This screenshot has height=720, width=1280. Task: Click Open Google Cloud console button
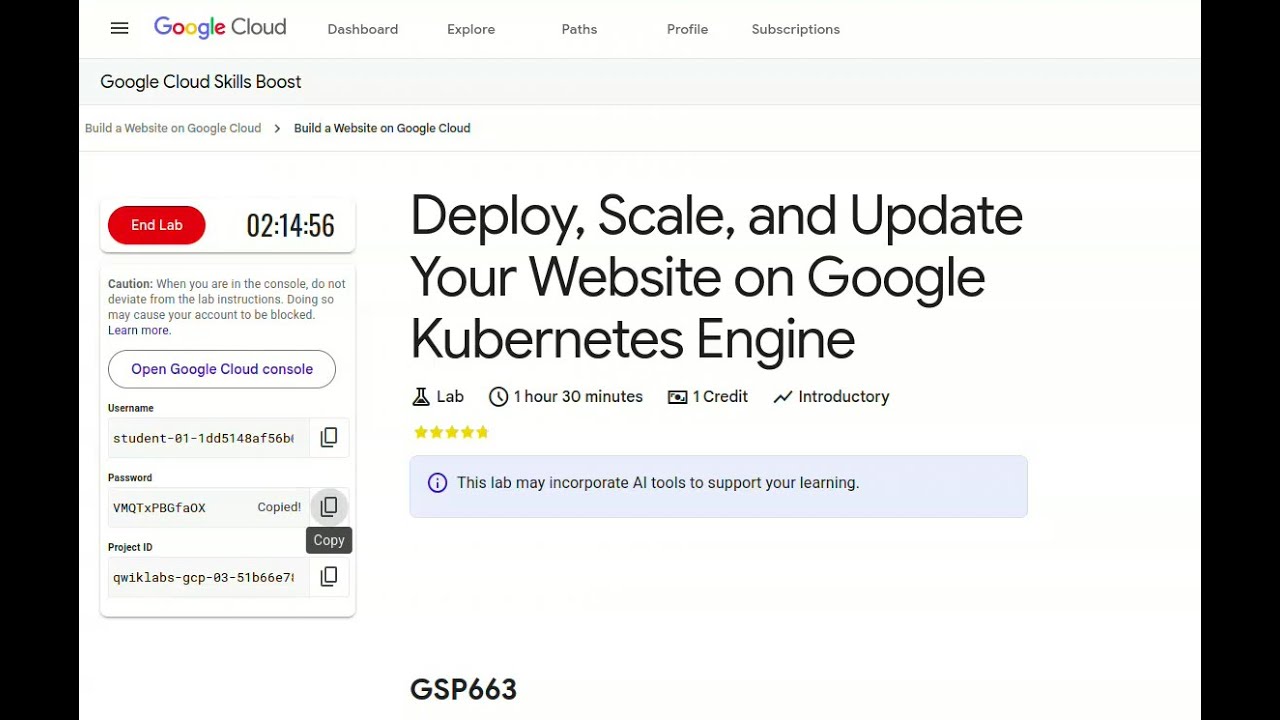pos(222,369)
